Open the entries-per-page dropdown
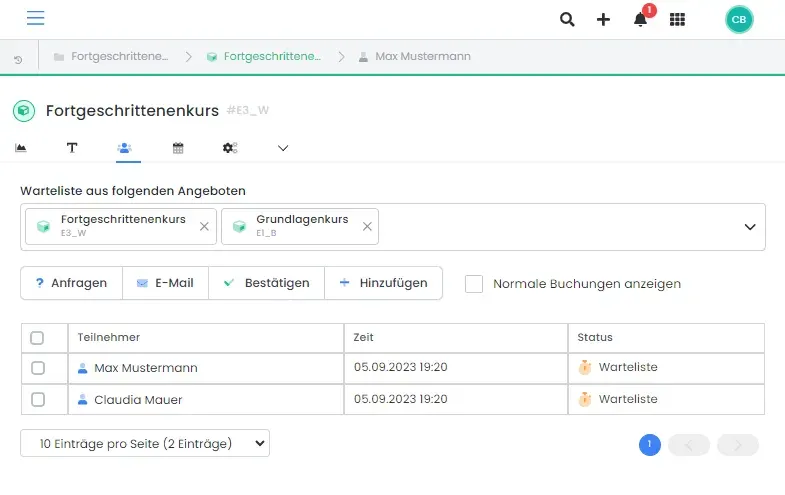Screen dimensions: 785x495 145,443
